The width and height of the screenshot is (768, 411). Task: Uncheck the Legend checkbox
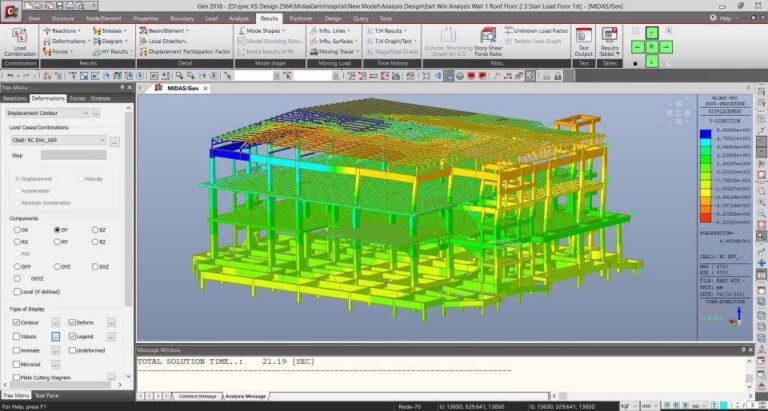pyautogui.click(x=72, y=337)
